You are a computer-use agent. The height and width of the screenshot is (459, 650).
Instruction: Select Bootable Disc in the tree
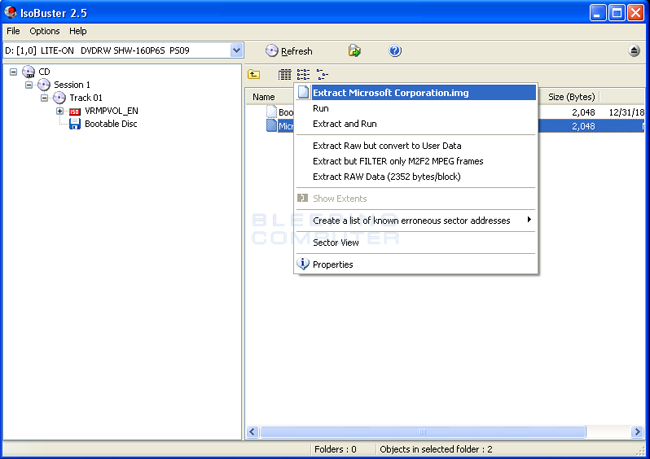[111, 124]
